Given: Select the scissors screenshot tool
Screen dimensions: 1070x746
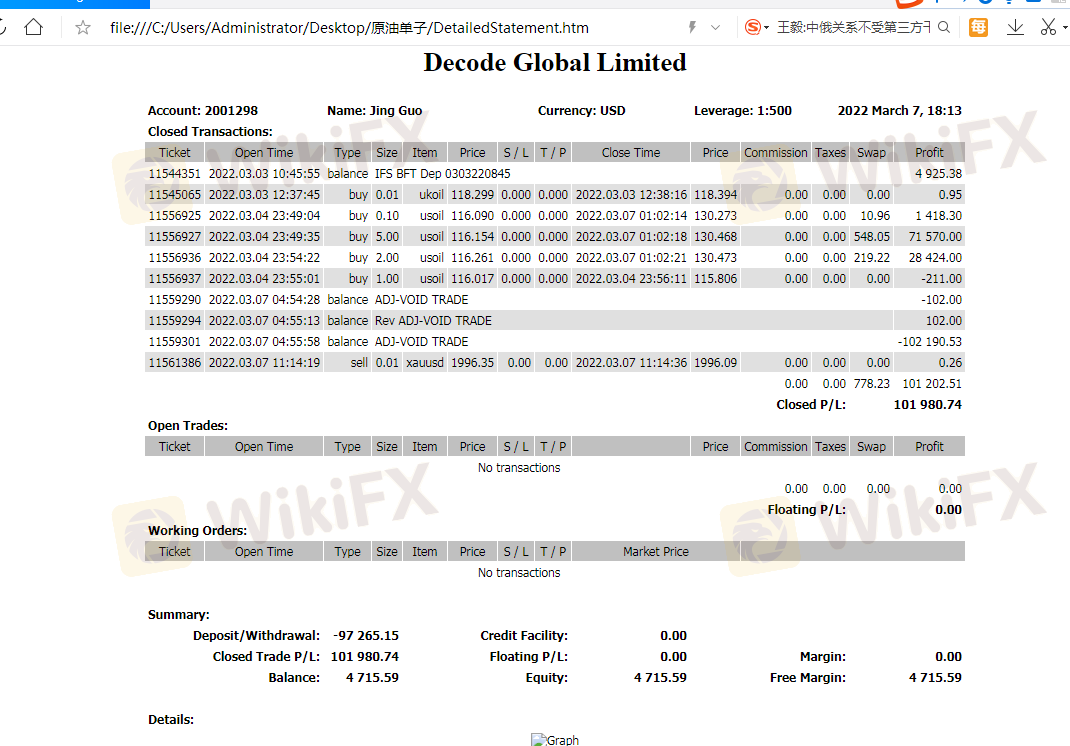Looking at the screenshot, I should coord(1048,27).
